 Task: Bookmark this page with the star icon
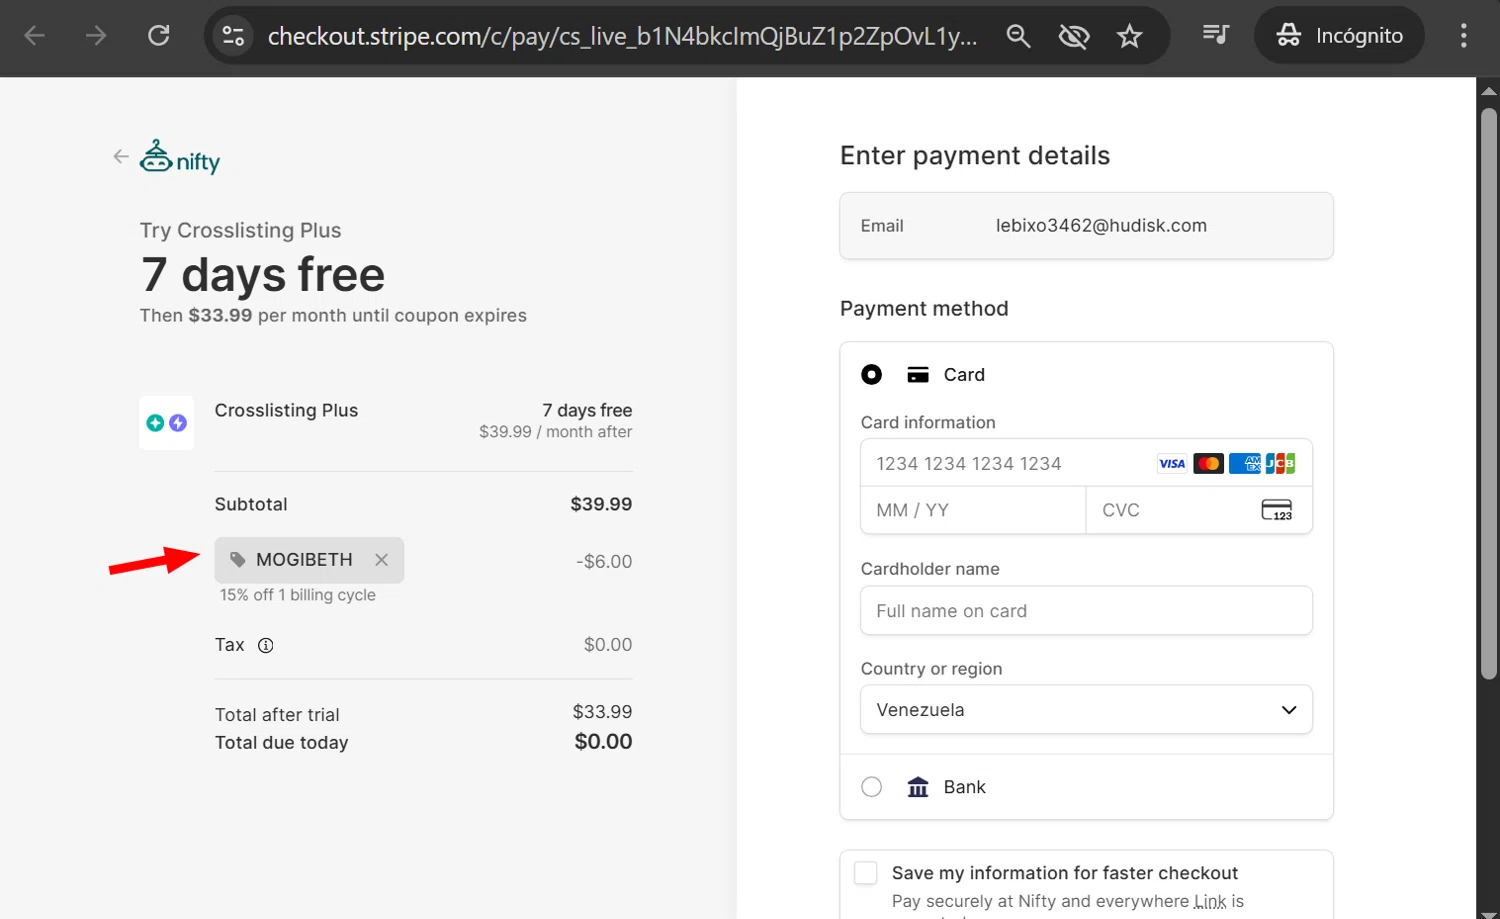(x=1130, y=36)
